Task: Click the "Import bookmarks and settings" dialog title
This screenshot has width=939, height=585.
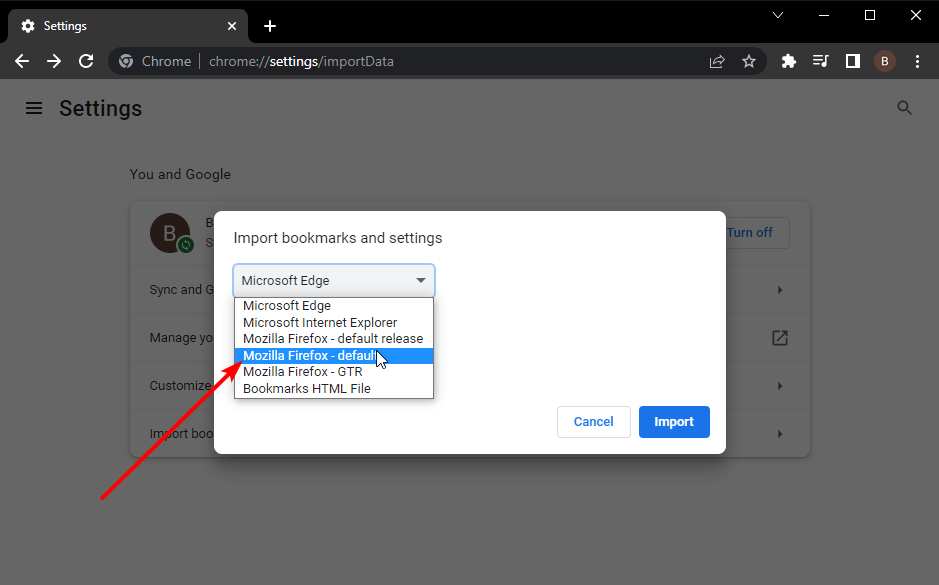Action: pos(338,238)
